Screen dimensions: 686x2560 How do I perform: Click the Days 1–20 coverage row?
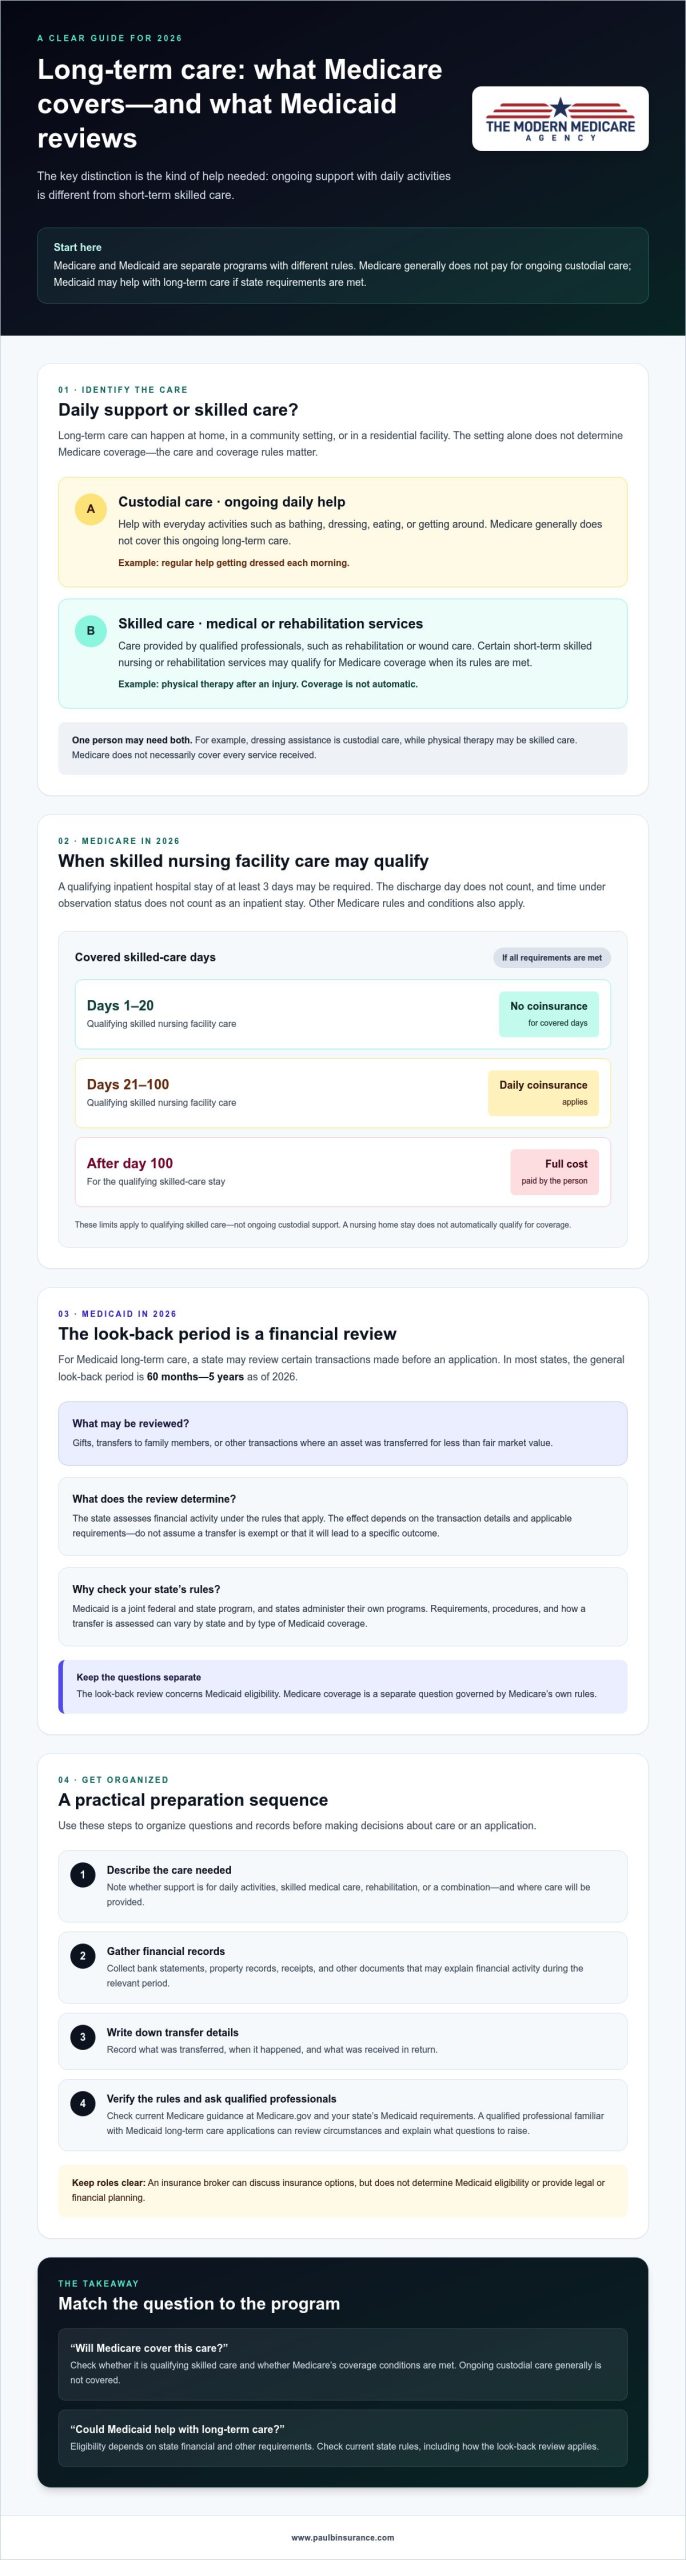343,1014
